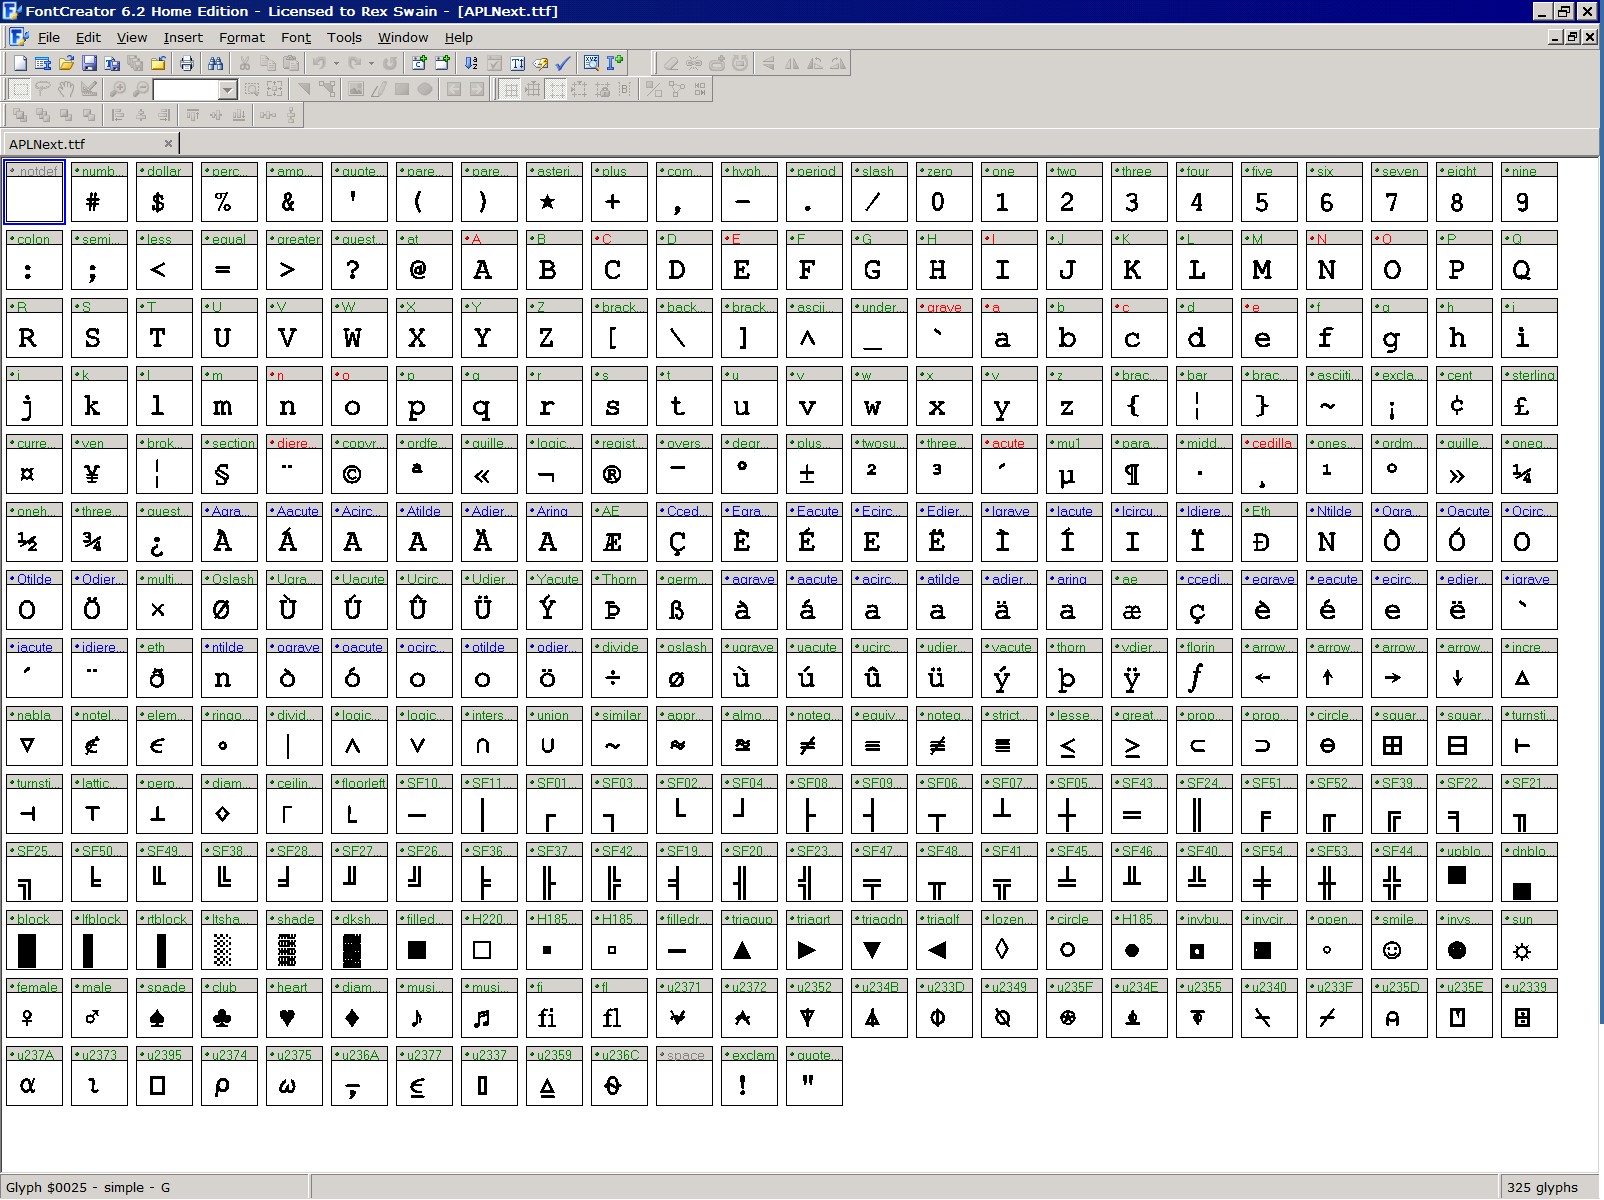
Task: Select the sterling pound glyph cell
Action: coord(1529,396)
